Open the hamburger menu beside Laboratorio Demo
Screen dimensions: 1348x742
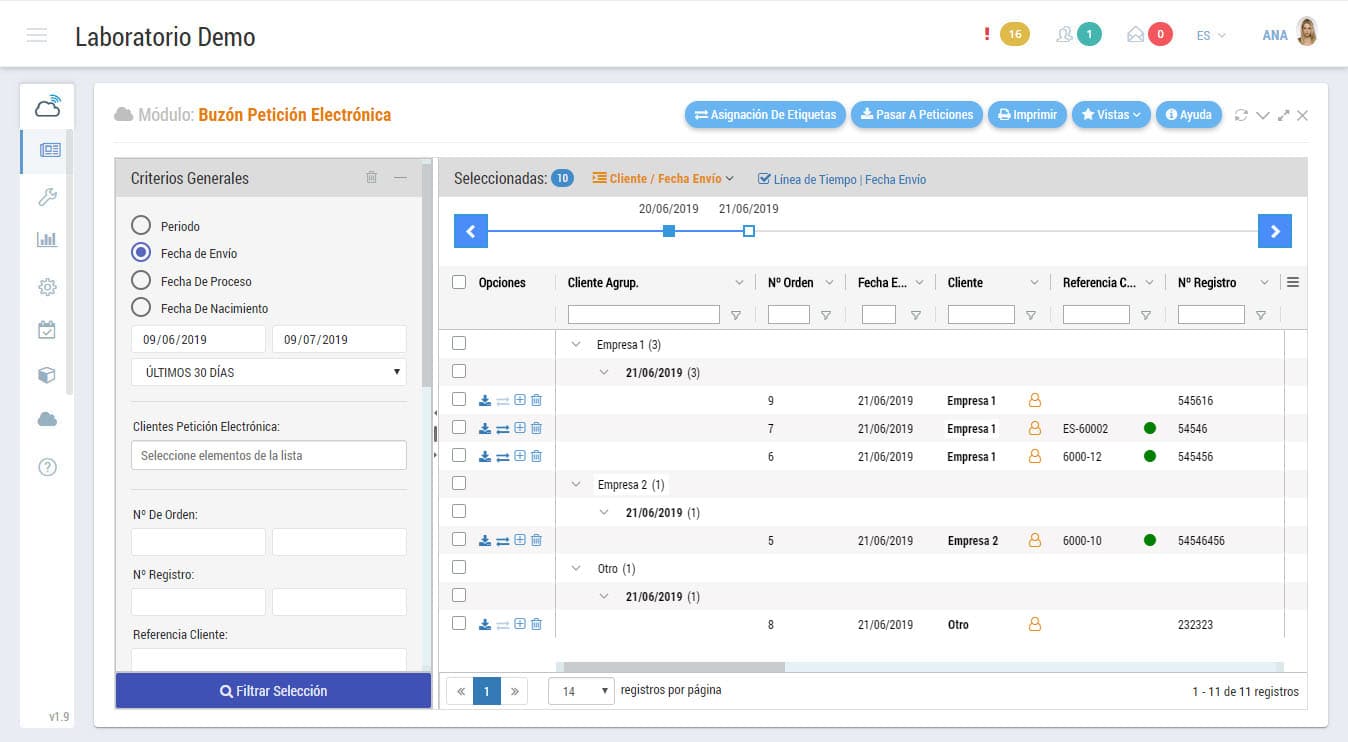coord(37,36)
